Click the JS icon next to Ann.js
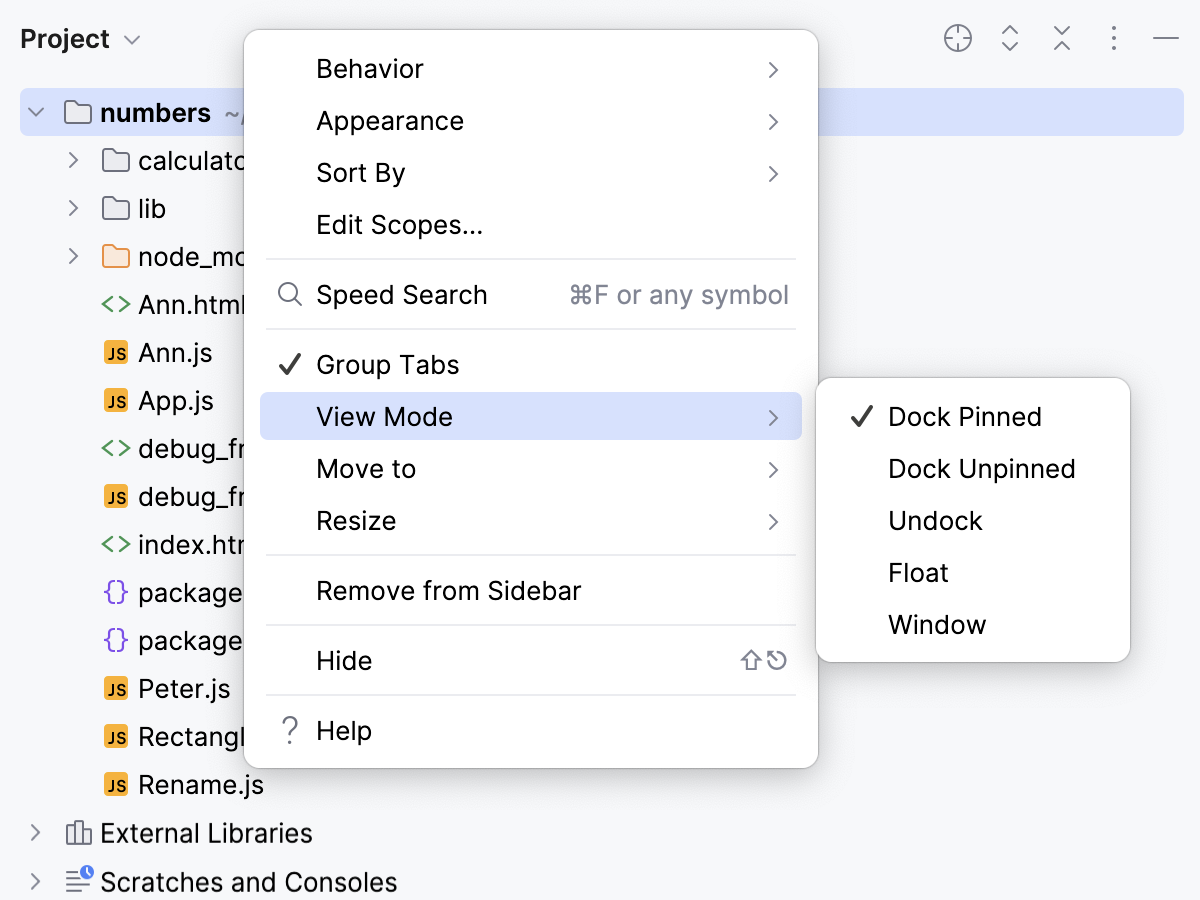Image resolution: width=1200 pixels, height=900 pixels. [x=115, y=352]
